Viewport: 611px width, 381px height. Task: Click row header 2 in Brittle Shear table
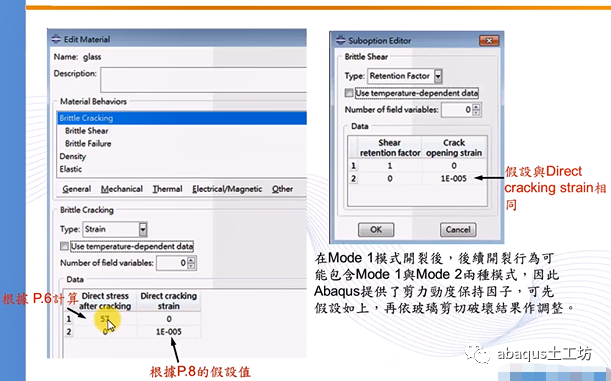tap(353, 179)
